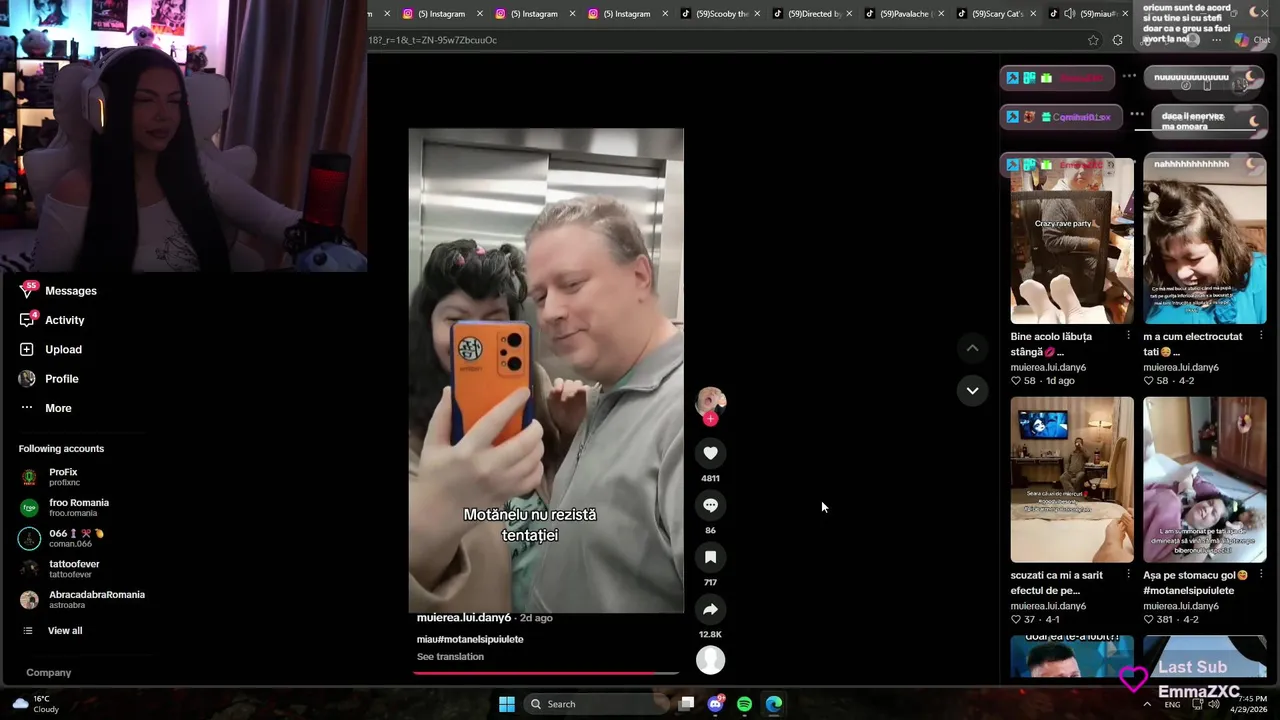Viewport: 1280px width, 720px height.
Task: Open Microsoft Edge from taskbar
Action: click(x=774, y=704)
